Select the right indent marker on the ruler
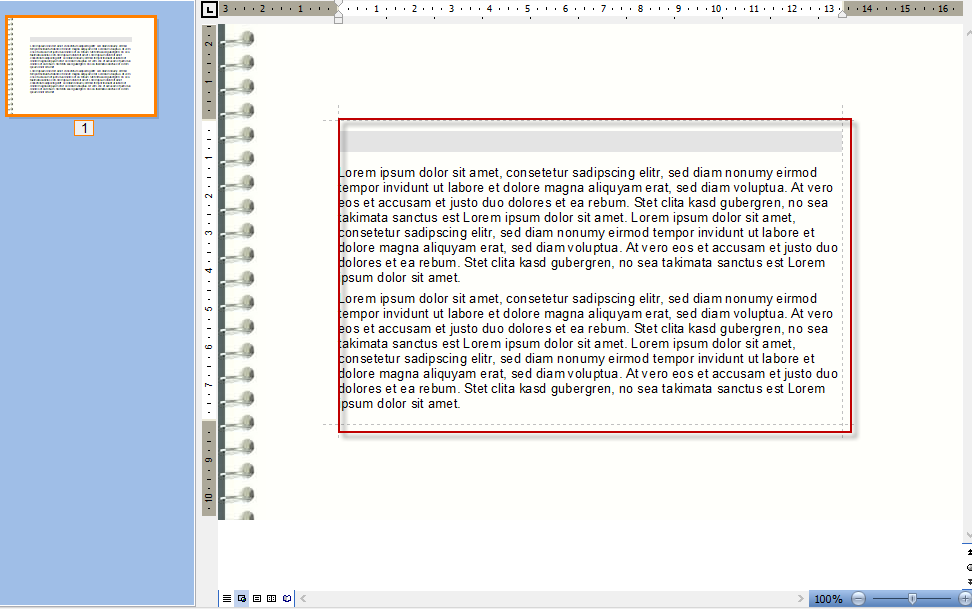 842,13
